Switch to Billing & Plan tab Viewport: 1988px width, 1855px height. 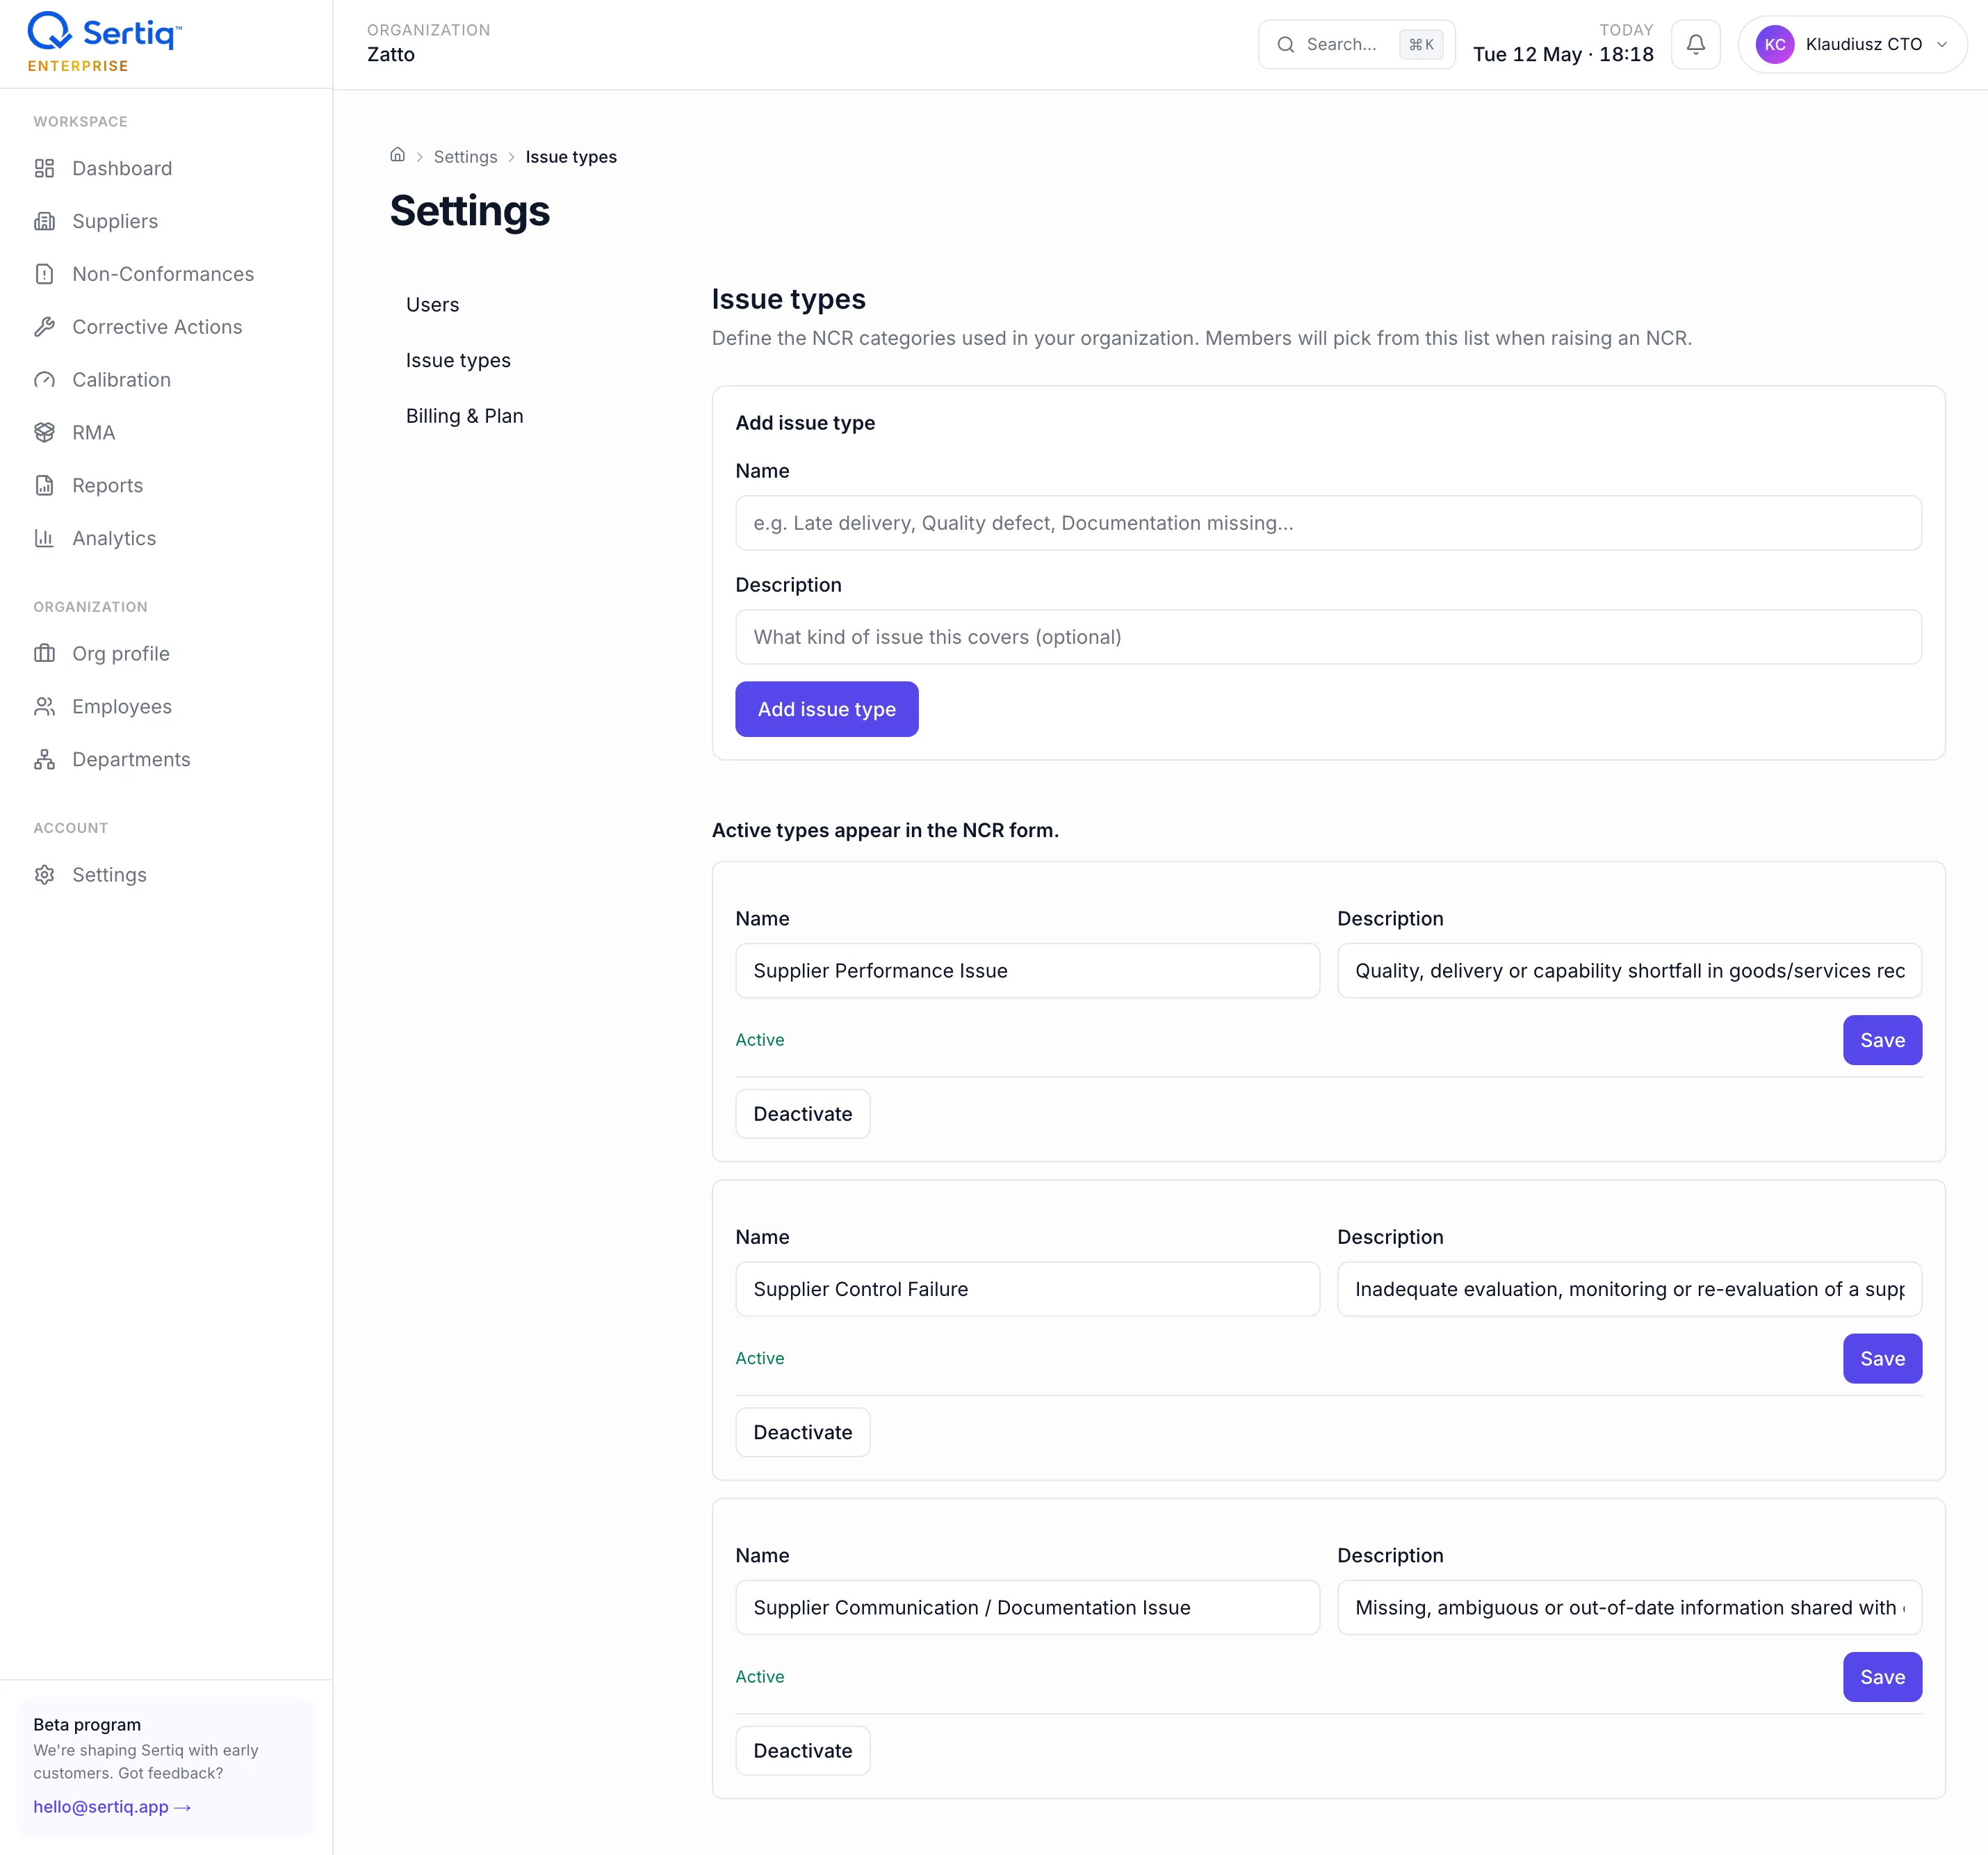464,416
